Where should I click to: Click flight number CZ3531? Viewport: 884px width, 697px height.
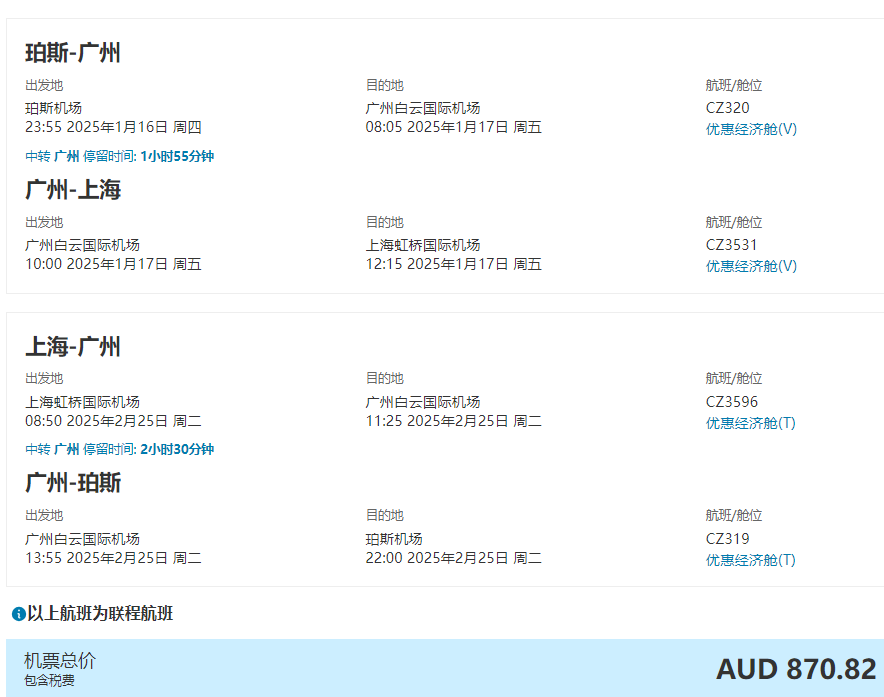[731, 245]
